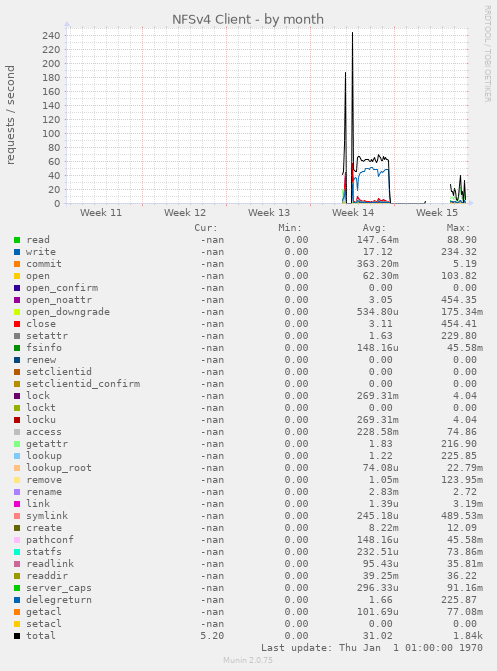
Task: Click the renew legend label
Action: (41, 360)
